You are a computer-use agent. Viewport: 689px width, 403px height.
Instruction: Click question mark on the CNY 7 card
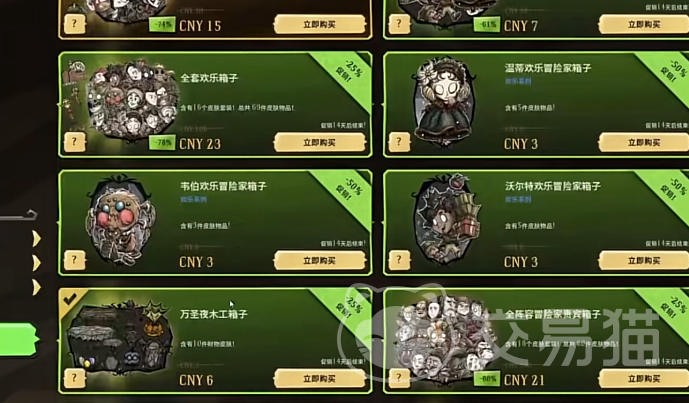pyautogui.click(x=399, y=24)
